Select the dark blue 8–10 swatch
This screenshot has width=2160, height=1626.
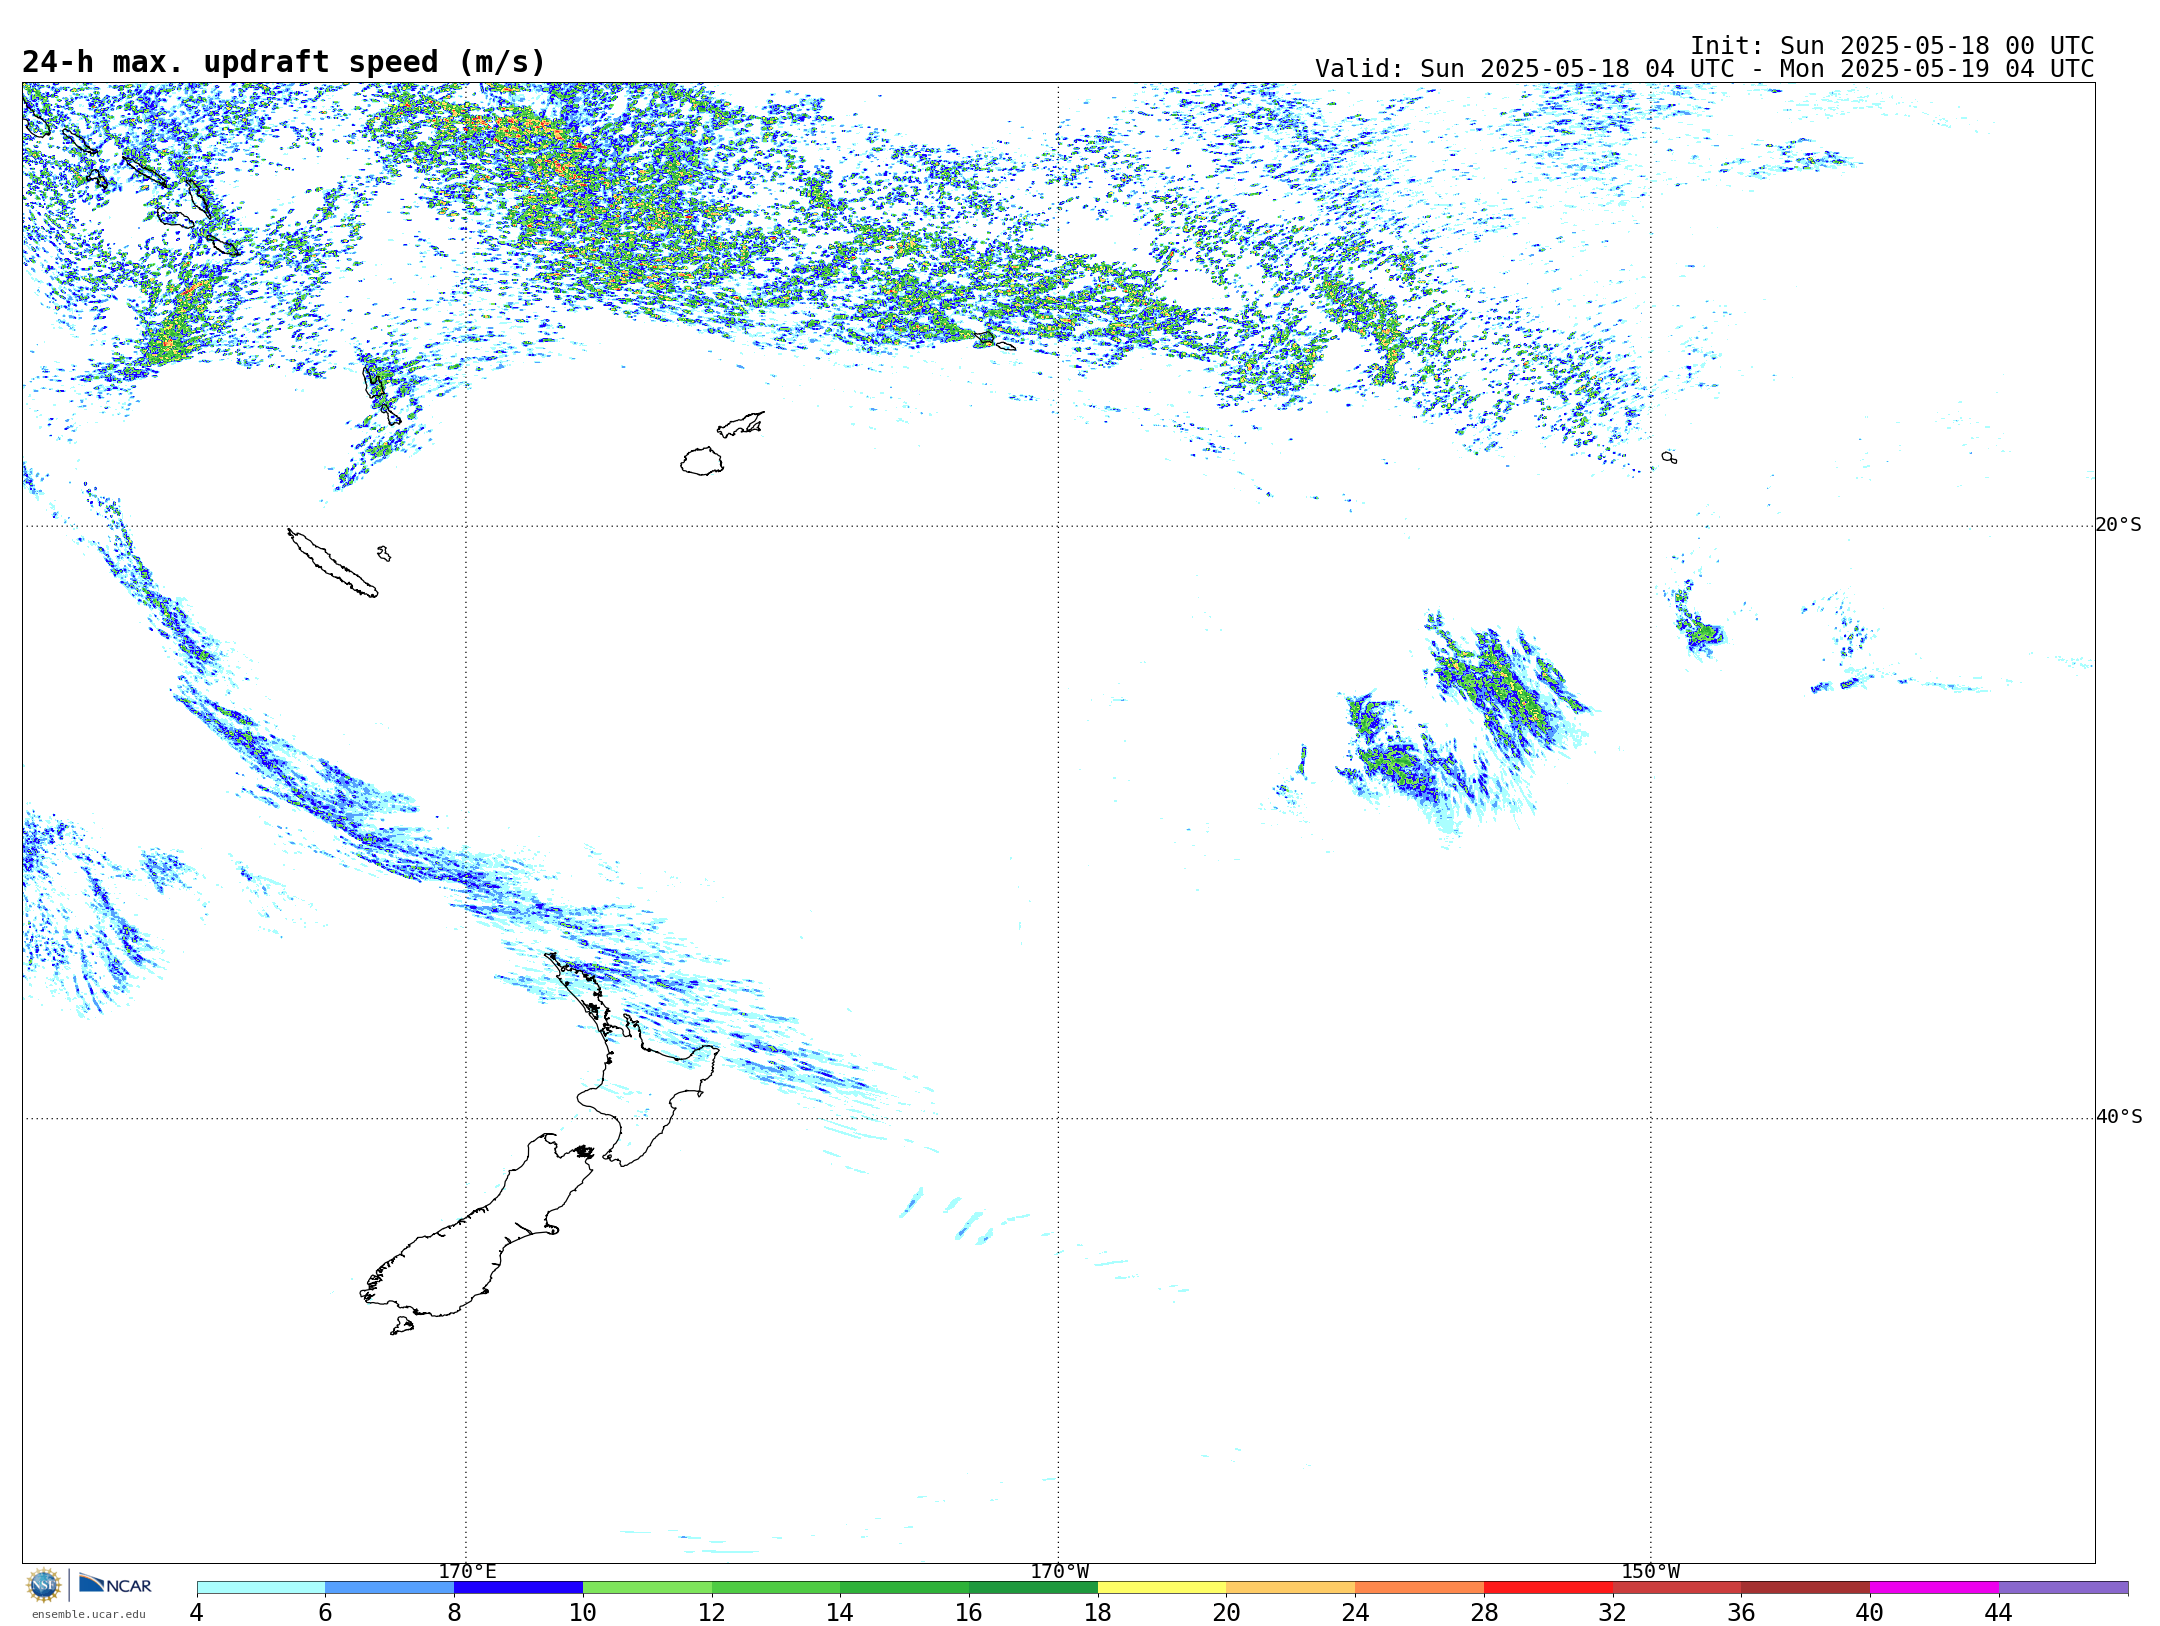click(x=518, y=1587)
